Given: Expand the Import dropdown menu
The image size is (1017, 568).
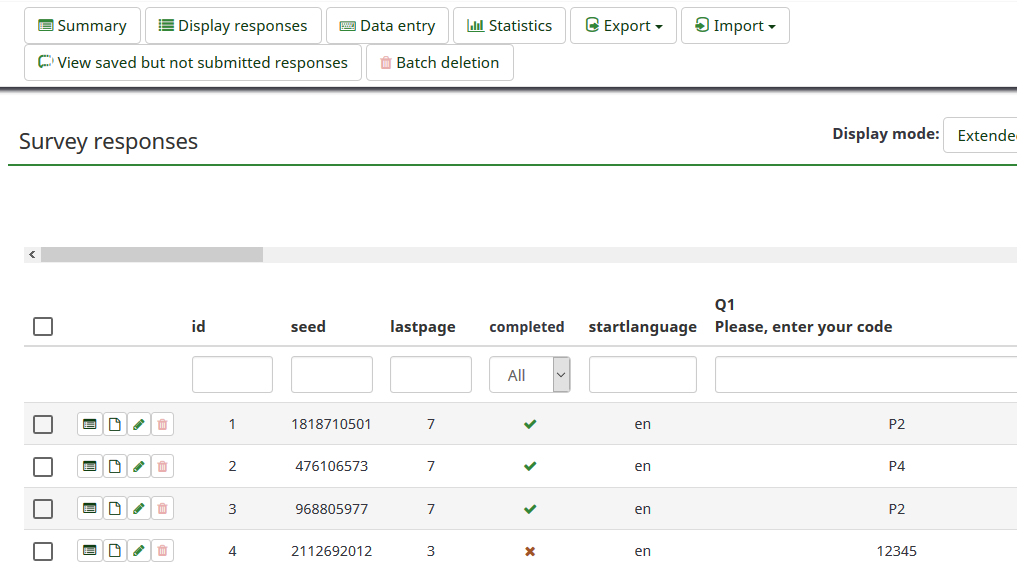Looking at the screenshot, I should point(735,26).
